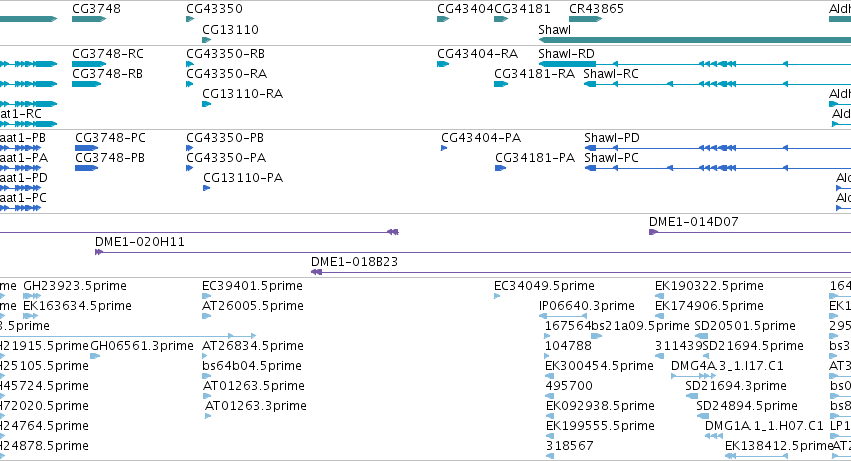
Task: Click the EC39401.5prime EST label
Action: pos(252,286)
